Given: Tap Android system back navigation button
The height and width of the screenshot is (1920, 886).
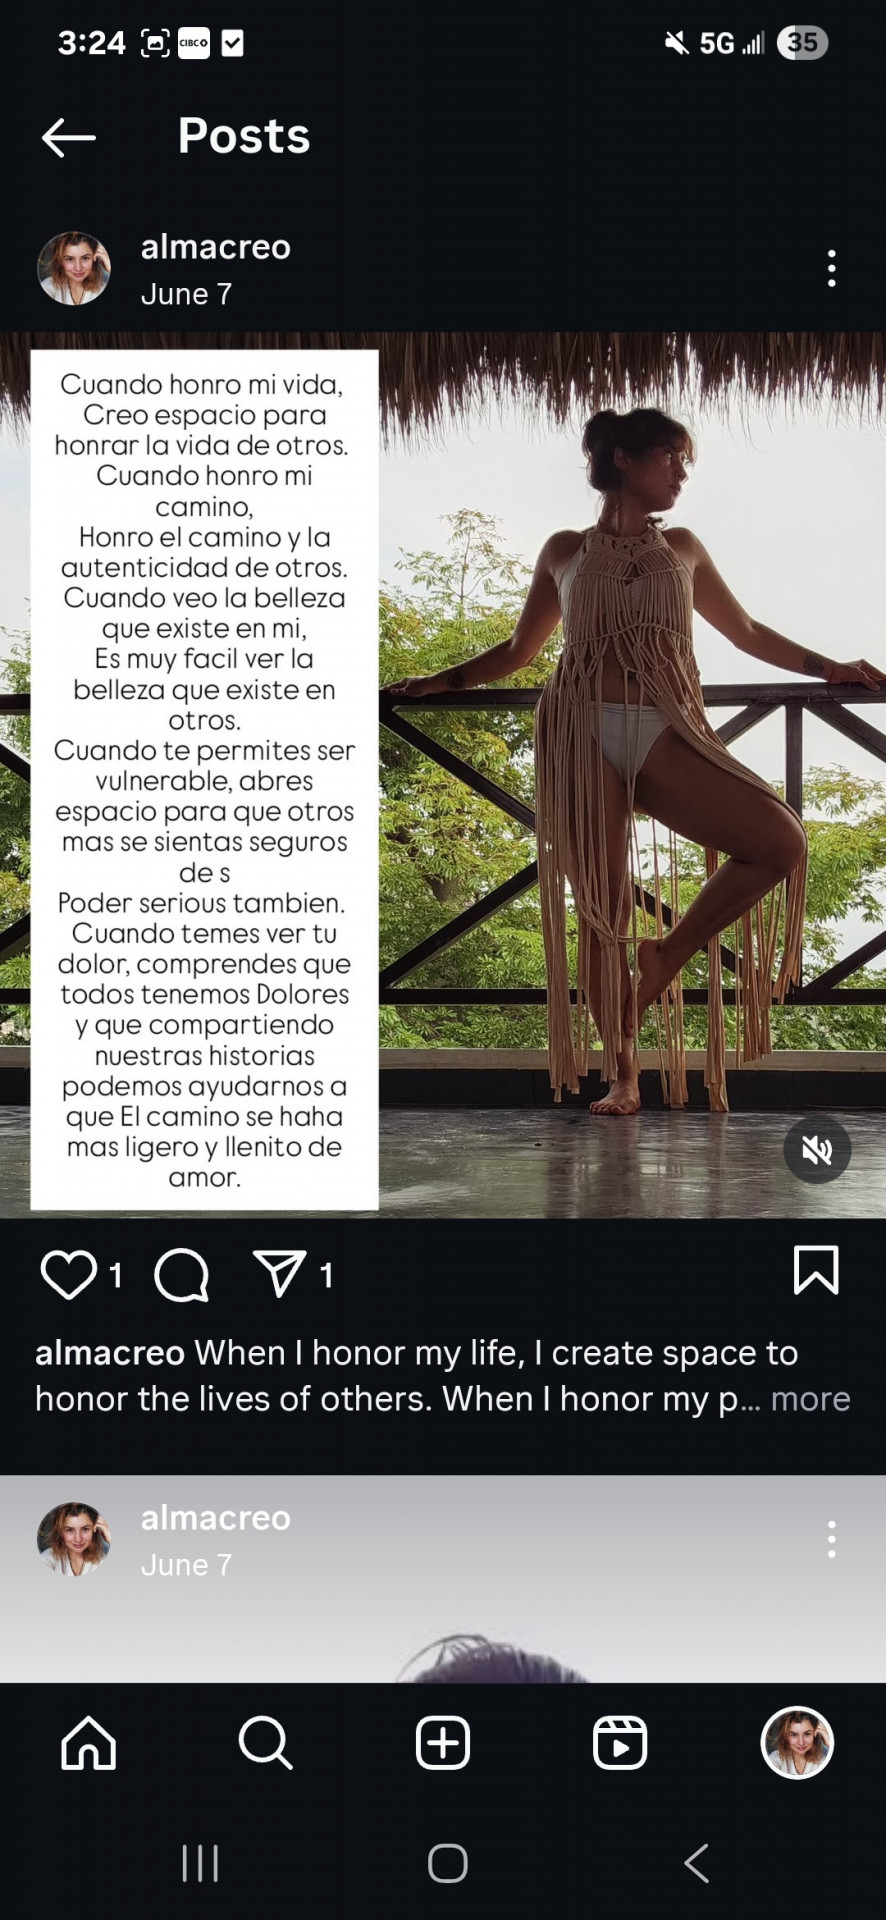Looking at the screenshot, I should point(696,1863).
